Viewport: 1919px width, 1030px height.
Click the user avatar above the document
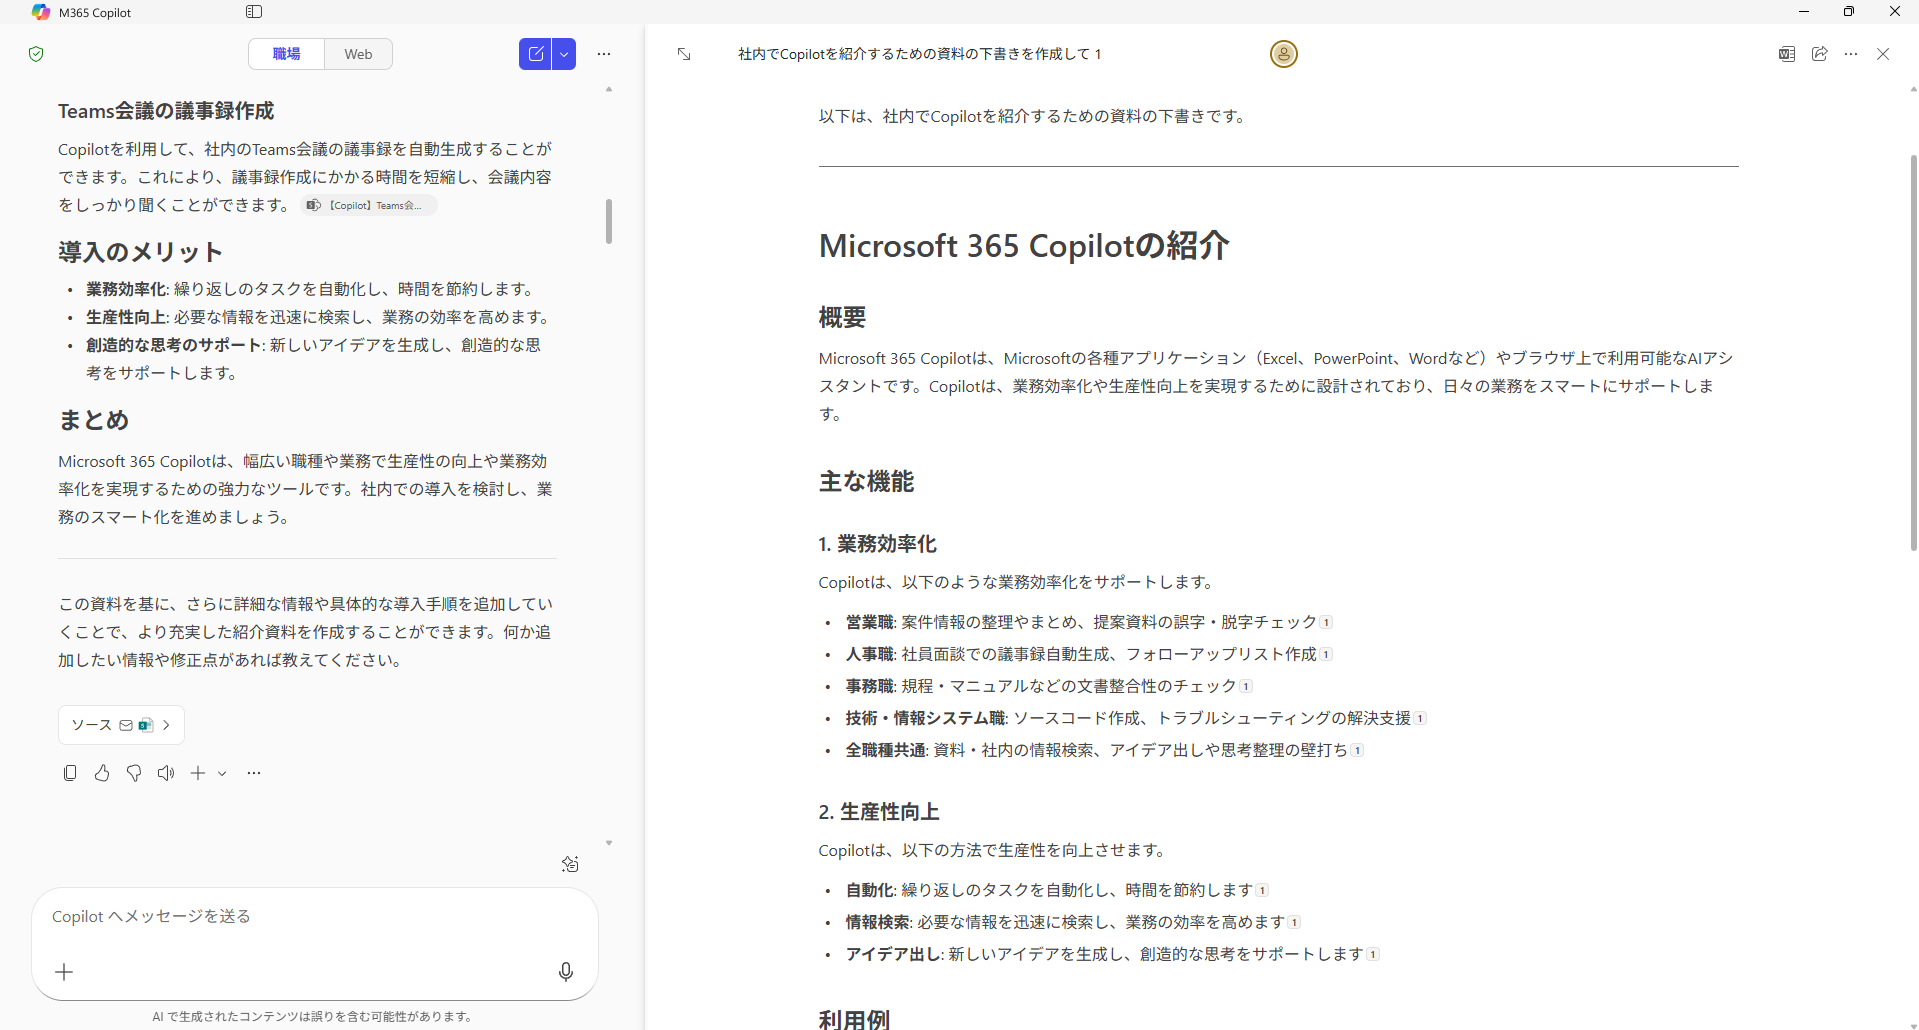tap(1284, 54)
